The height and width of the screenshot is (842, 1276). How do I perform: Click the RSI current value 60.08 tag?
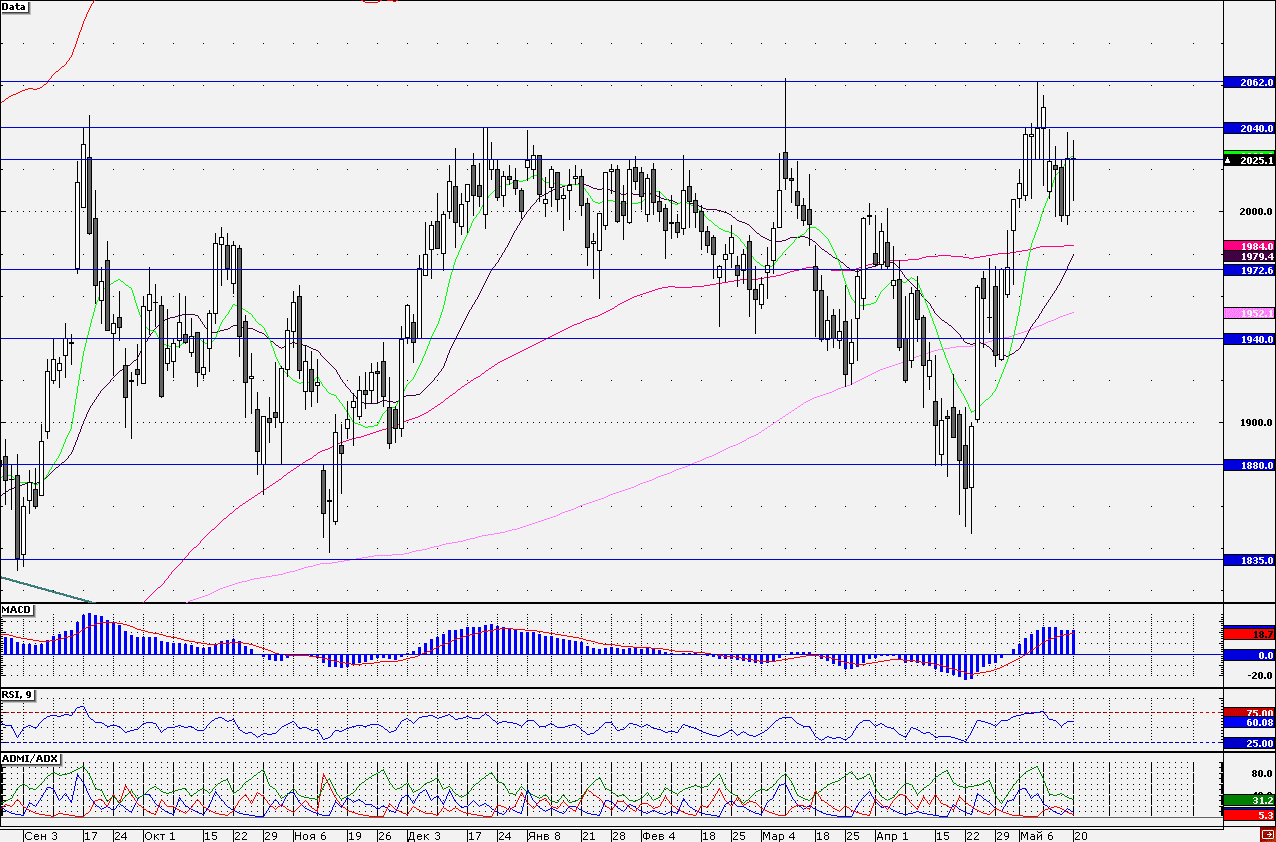click(1250, 722)
